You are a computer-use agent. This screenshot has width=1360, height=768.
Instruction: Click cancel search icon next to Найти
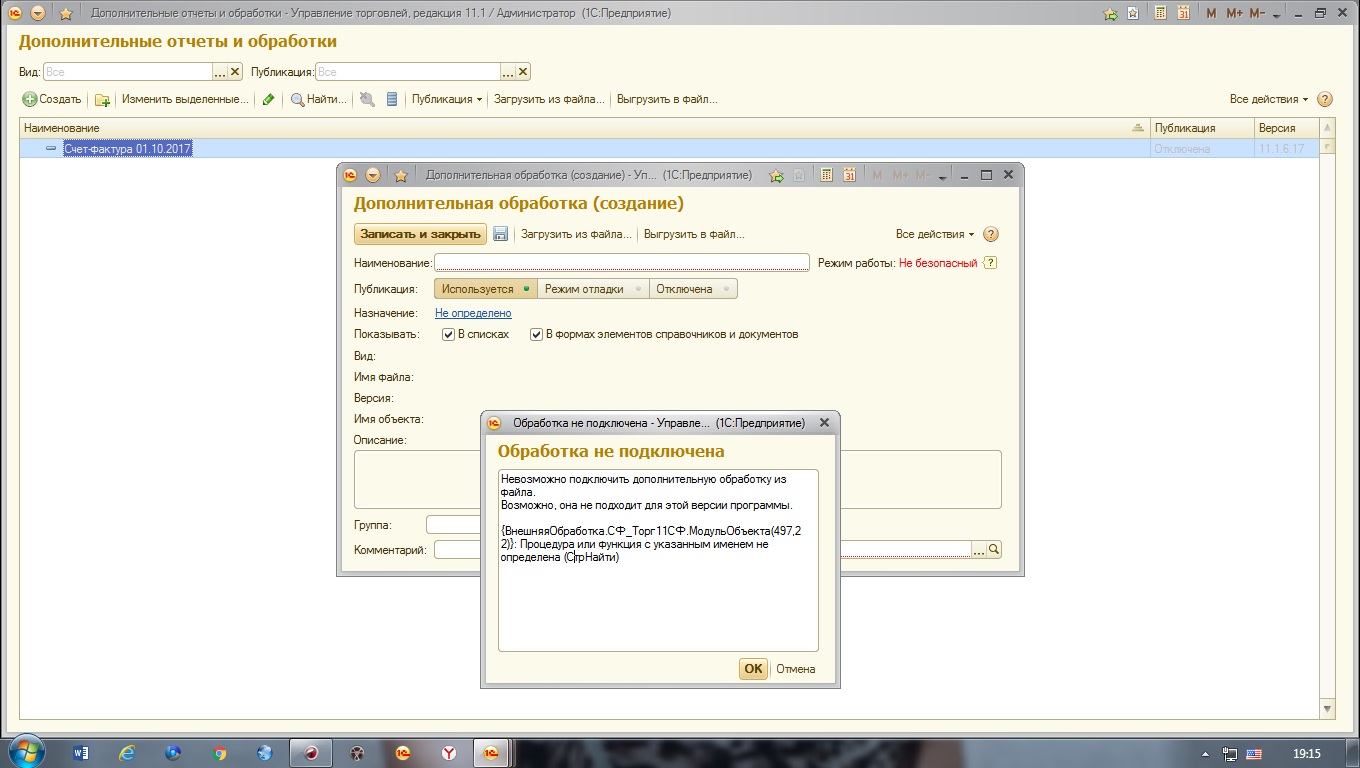click(367, 100)
